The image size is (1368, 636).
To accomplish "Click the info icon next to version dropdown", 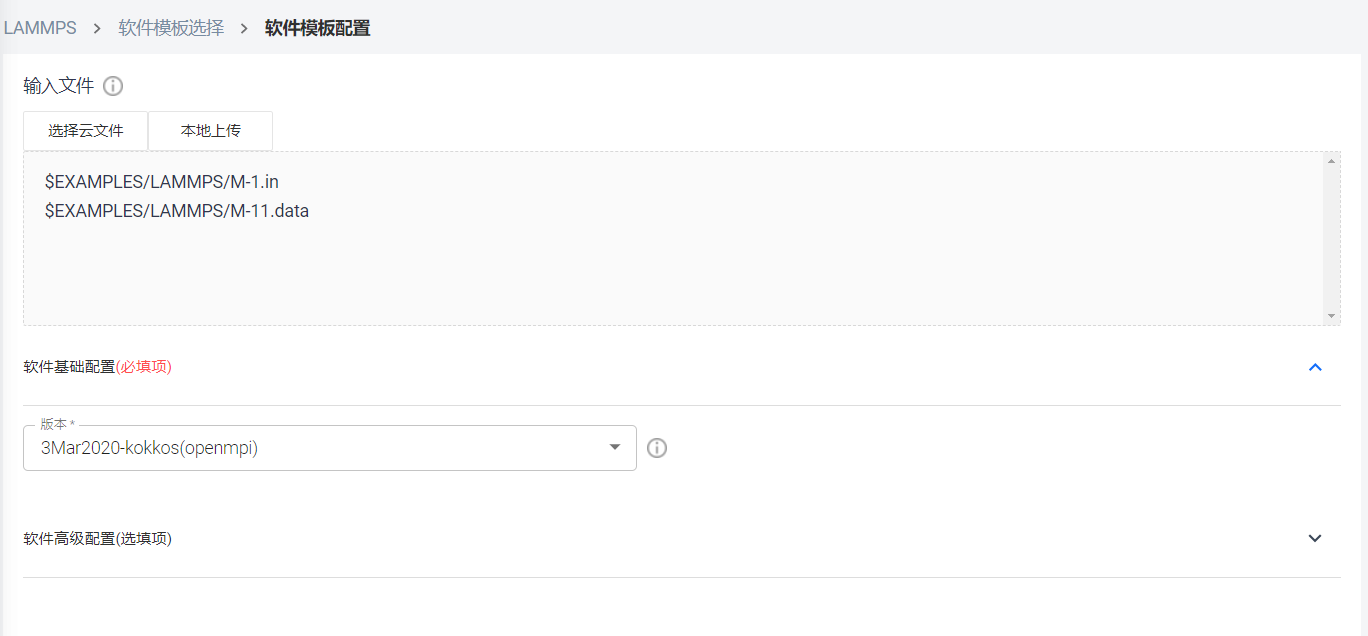I will tap(657, 448).
